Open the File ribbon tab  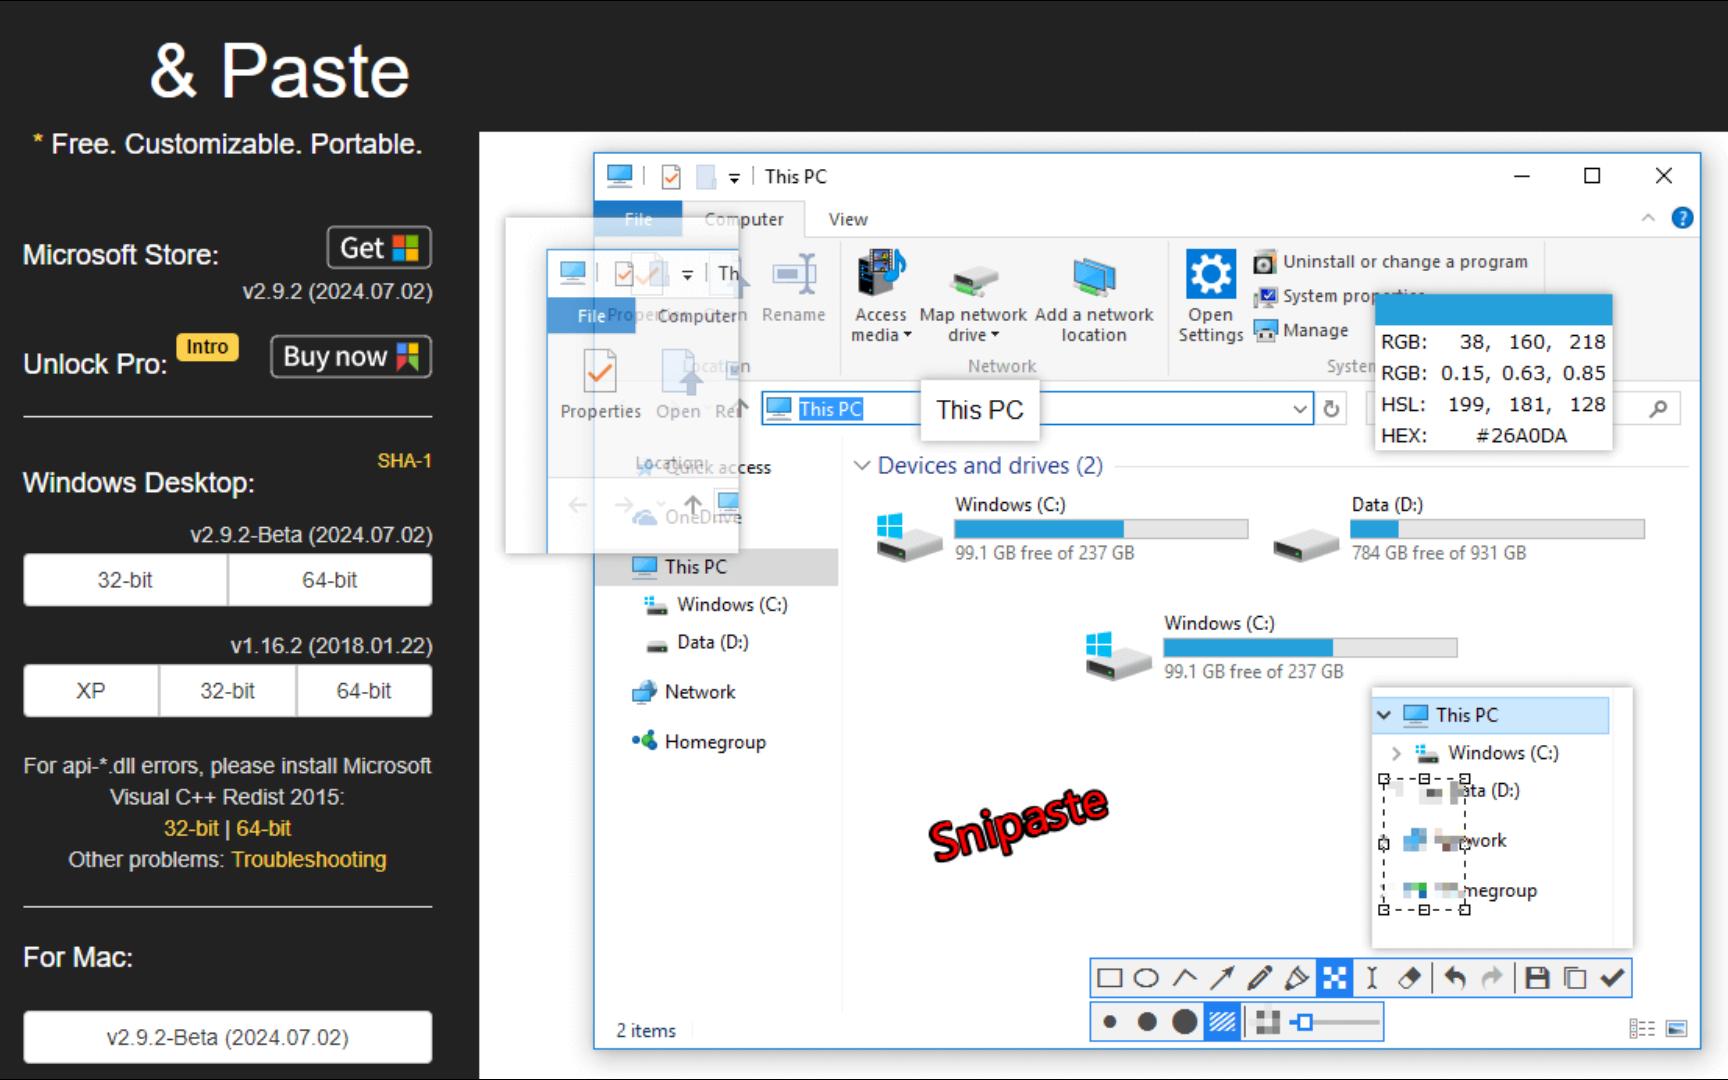pos(638,219)
